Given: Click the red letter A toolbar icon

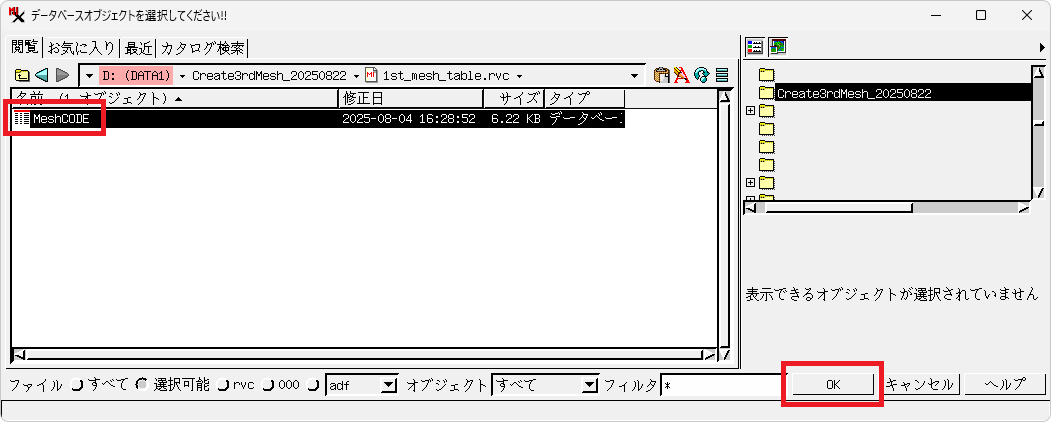Looking at the screenshot, I should pos(681,75).
